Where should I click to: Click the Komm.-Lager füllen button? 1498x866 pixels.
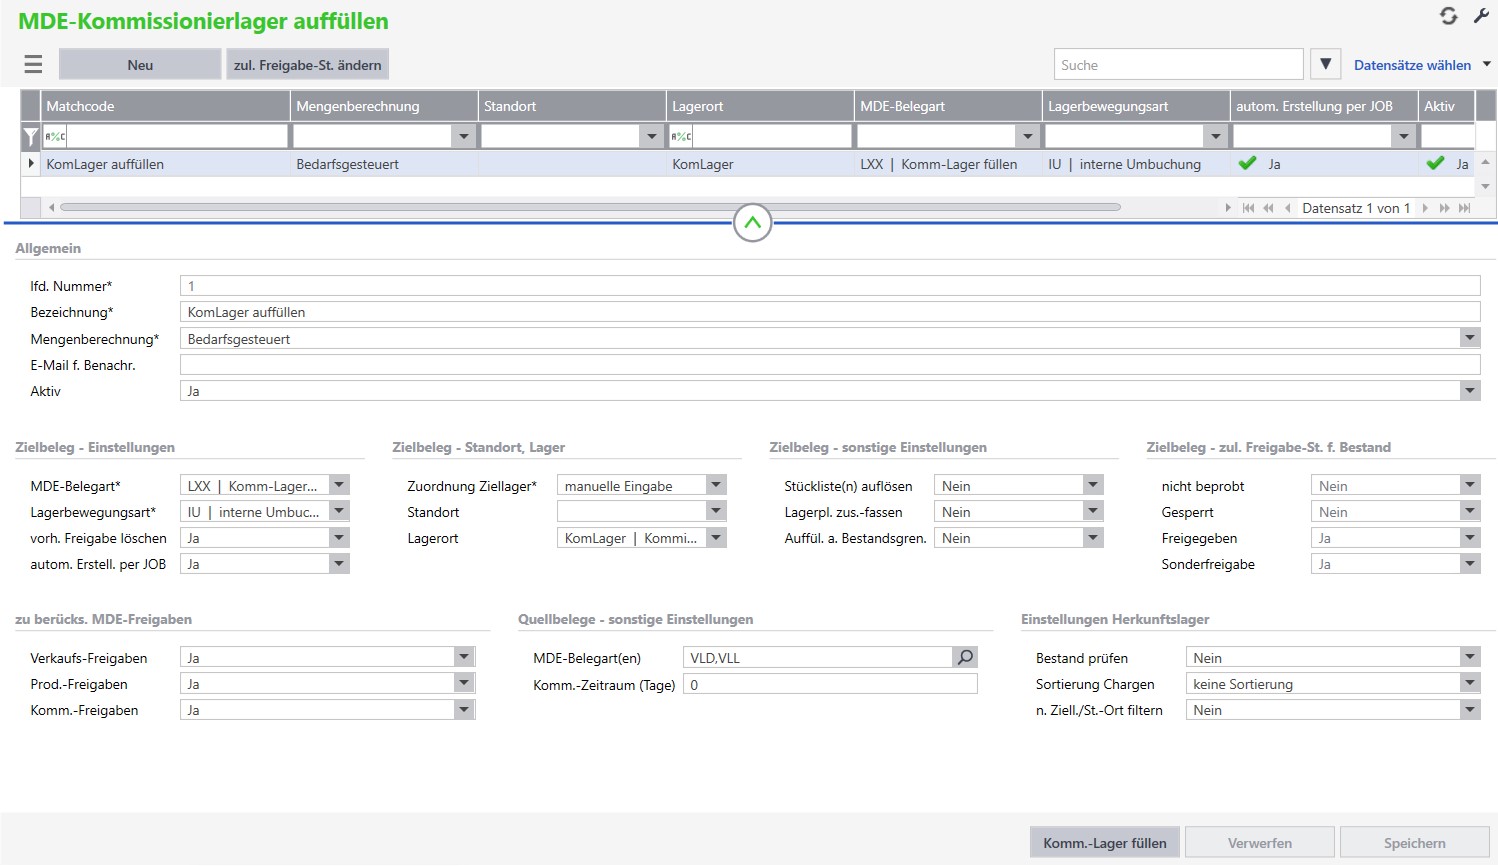point(1105,842)
